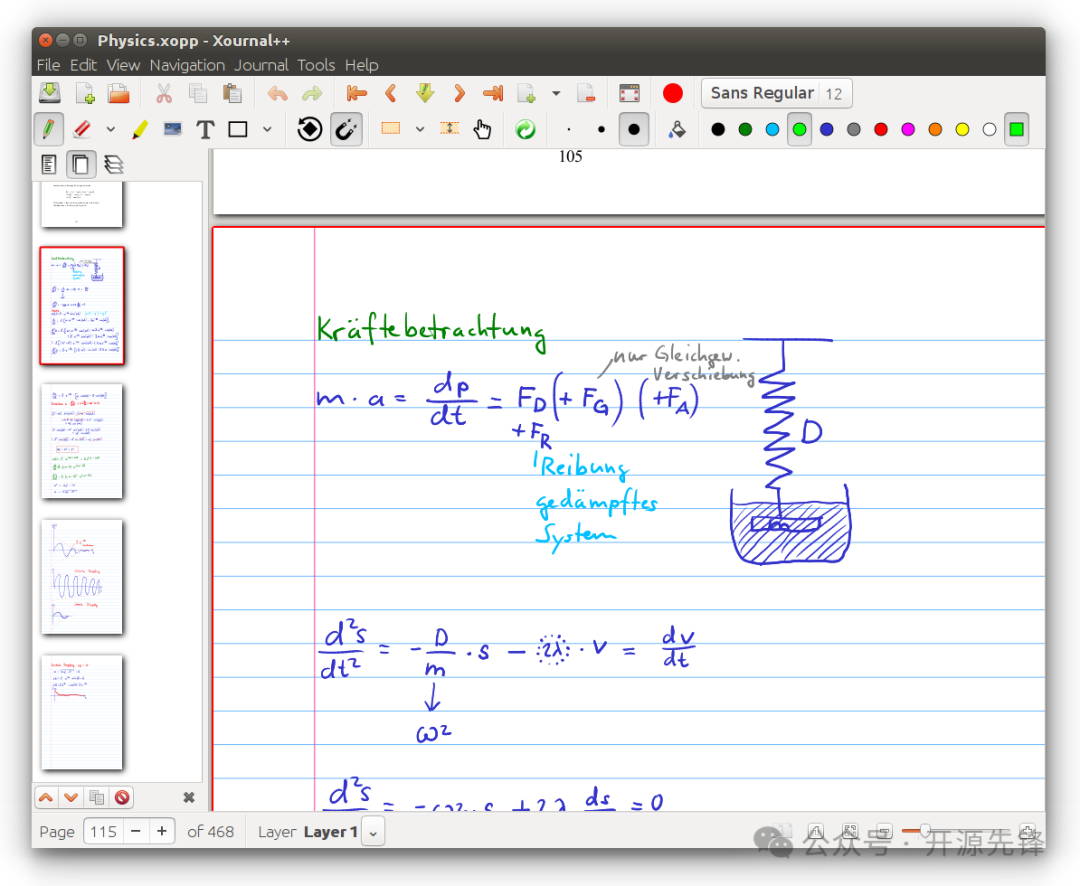Open a file with folder icon

[x=118, y=93]
